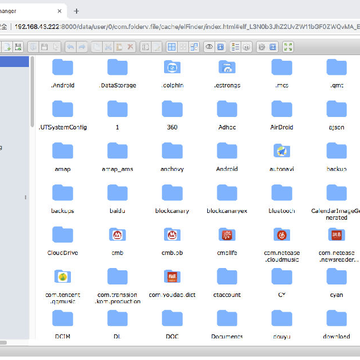Click the redo arrow in toolbar
360x360 pixels.
tap(82, 47)
